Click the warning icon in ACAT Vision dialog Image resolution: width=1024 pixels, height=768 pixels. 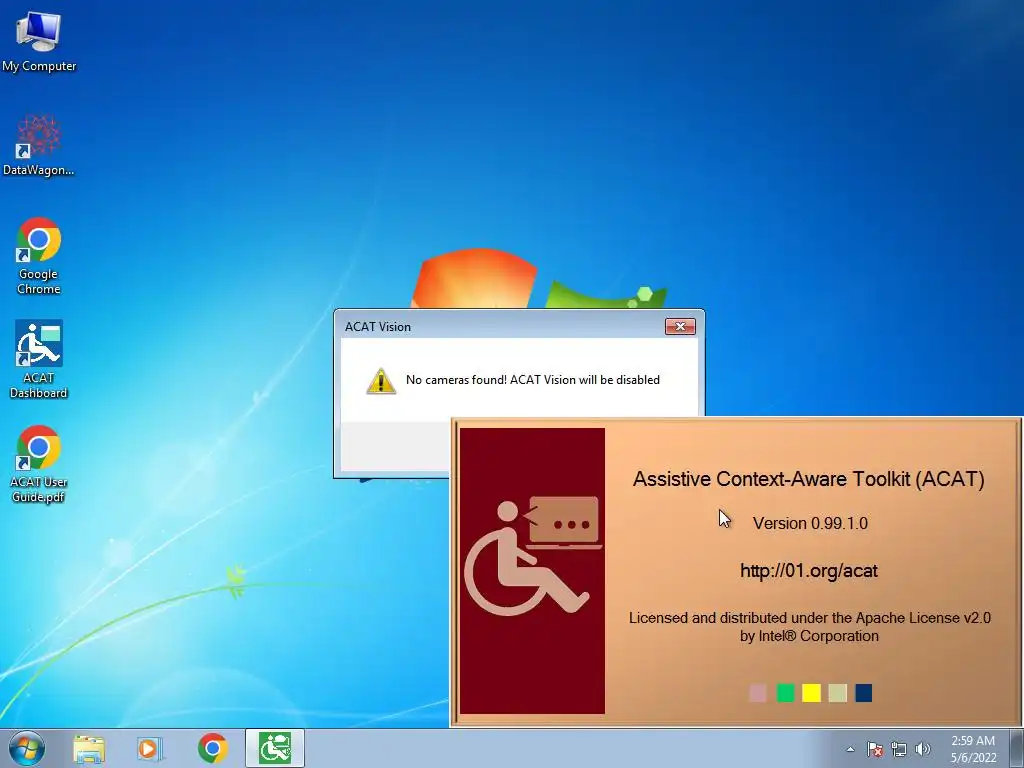pyautogui.click(x=381, y=381)
